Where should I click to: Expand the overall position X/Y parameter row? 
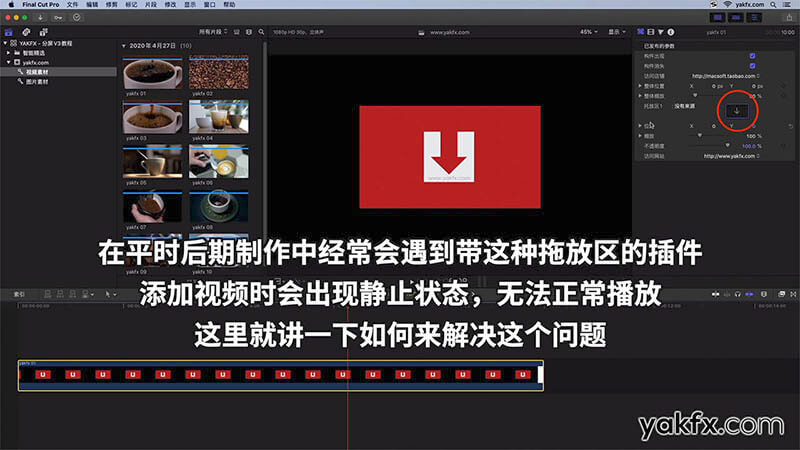tap(640, 86)
